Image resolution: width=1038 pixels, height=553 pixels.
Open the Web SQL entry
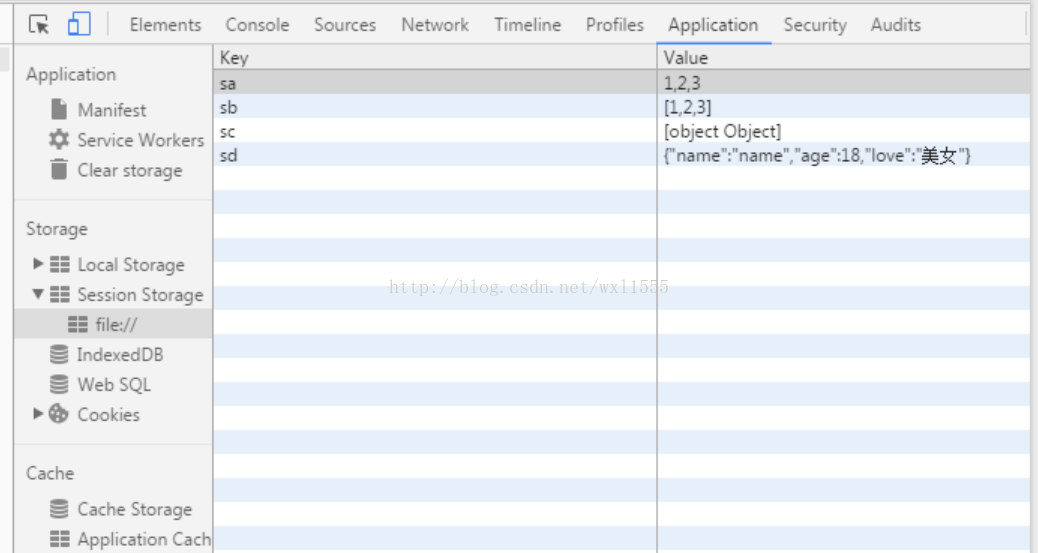point(114,384)
